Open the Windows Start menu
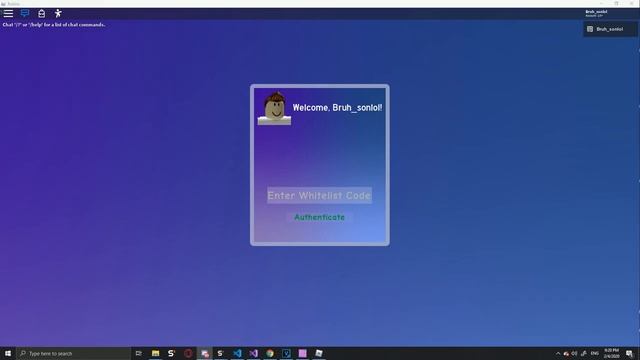The height and width of the screenshot is (360, 640). pos(8,353)
